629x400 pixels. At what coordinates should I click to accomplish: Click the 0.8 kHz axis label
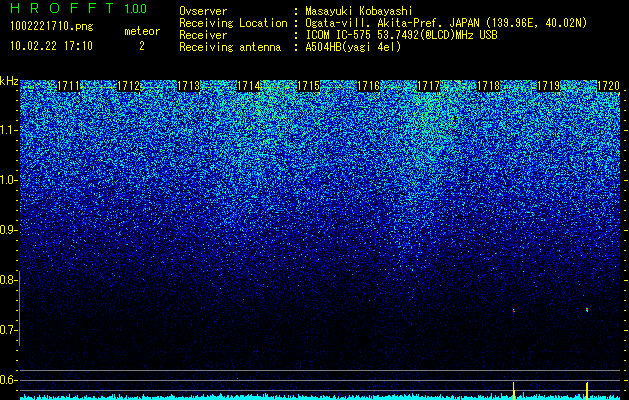[x=8, y=280]
